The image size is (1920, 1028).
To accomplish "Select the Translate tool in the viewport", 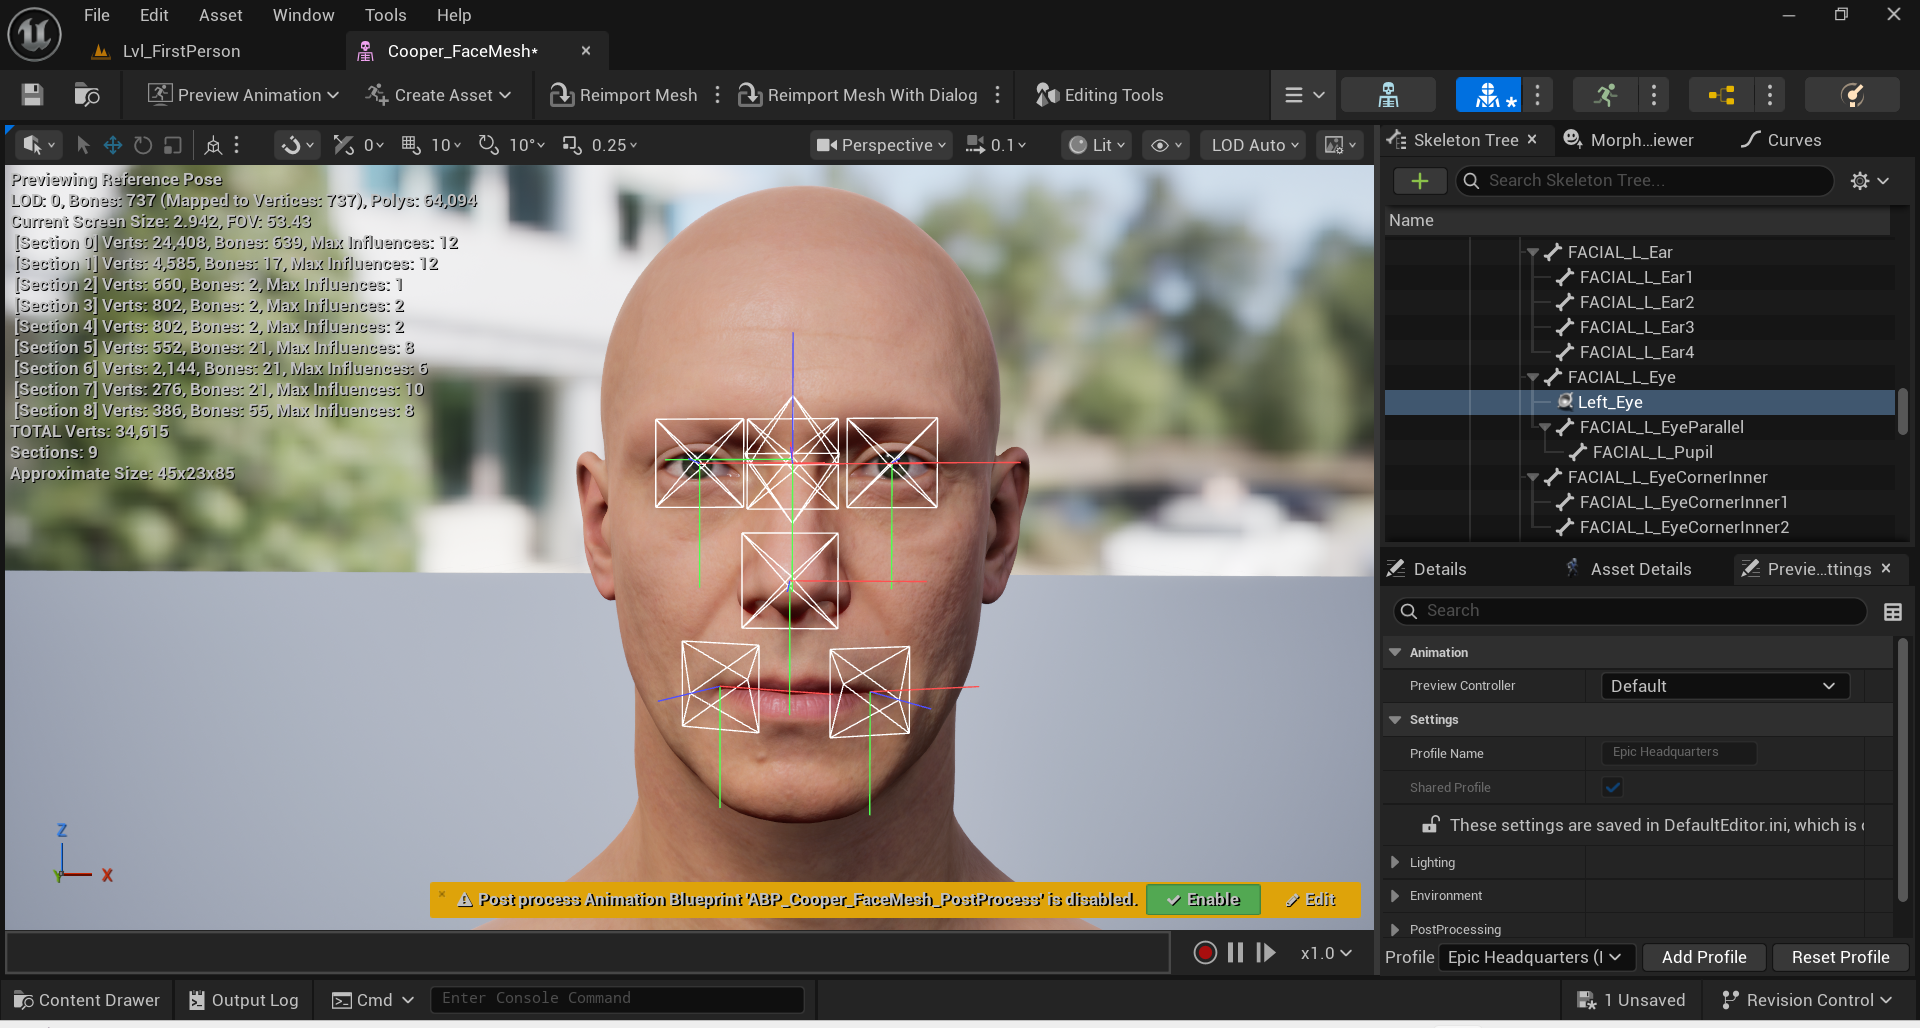I will coord(113,145).
